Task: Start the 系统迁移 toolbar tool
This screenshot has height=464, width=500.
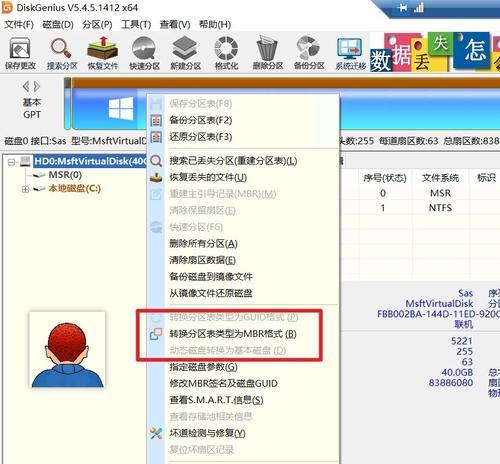Action: pyautogui.click(x=351, y=53)
